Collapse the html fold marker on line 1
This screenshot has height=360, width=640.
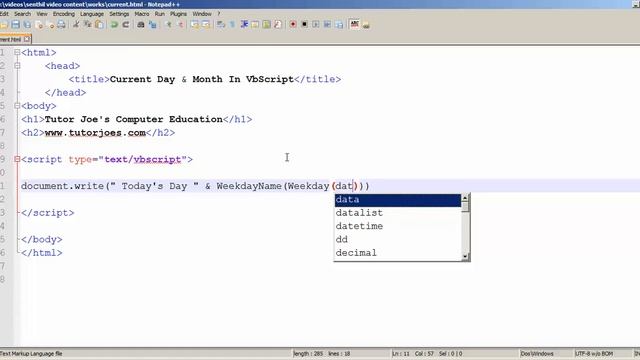pyautogui.click(x=17, y=52)
